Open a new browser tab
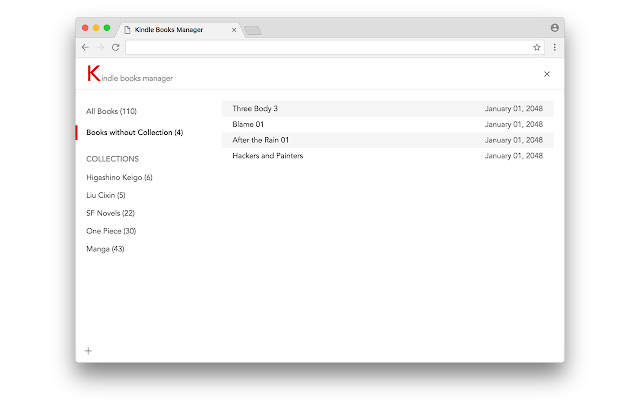 click(x=253, y=30)
